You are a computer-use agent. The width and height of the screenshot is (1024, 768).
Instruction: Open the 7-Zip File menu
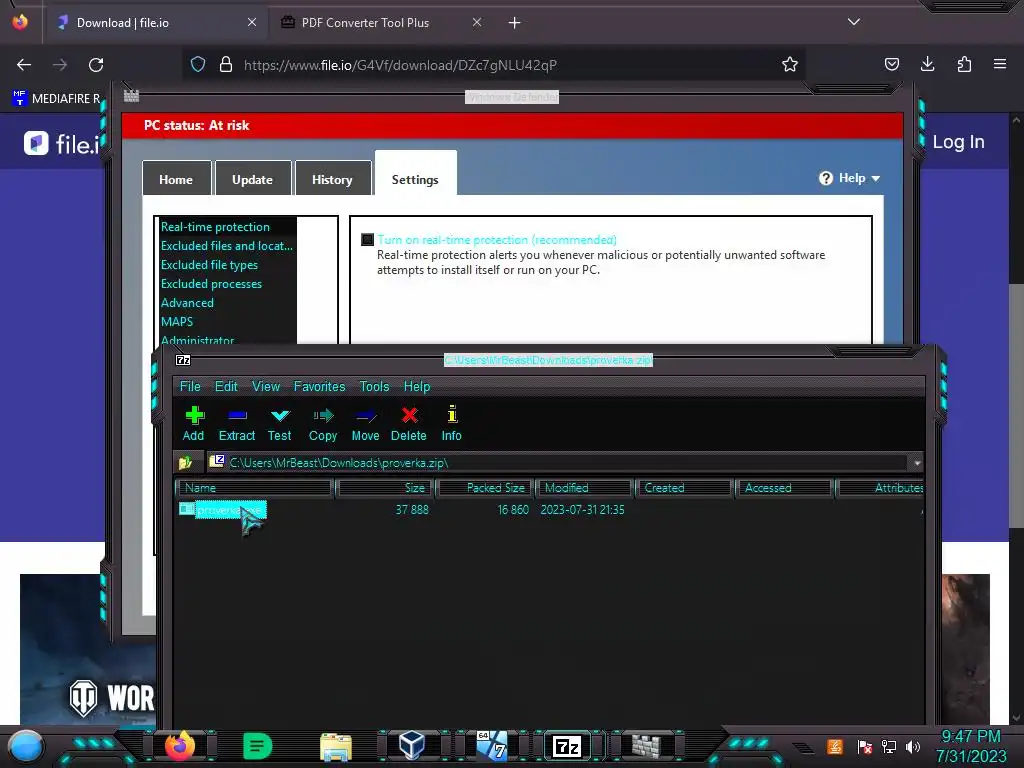(190, 386)
